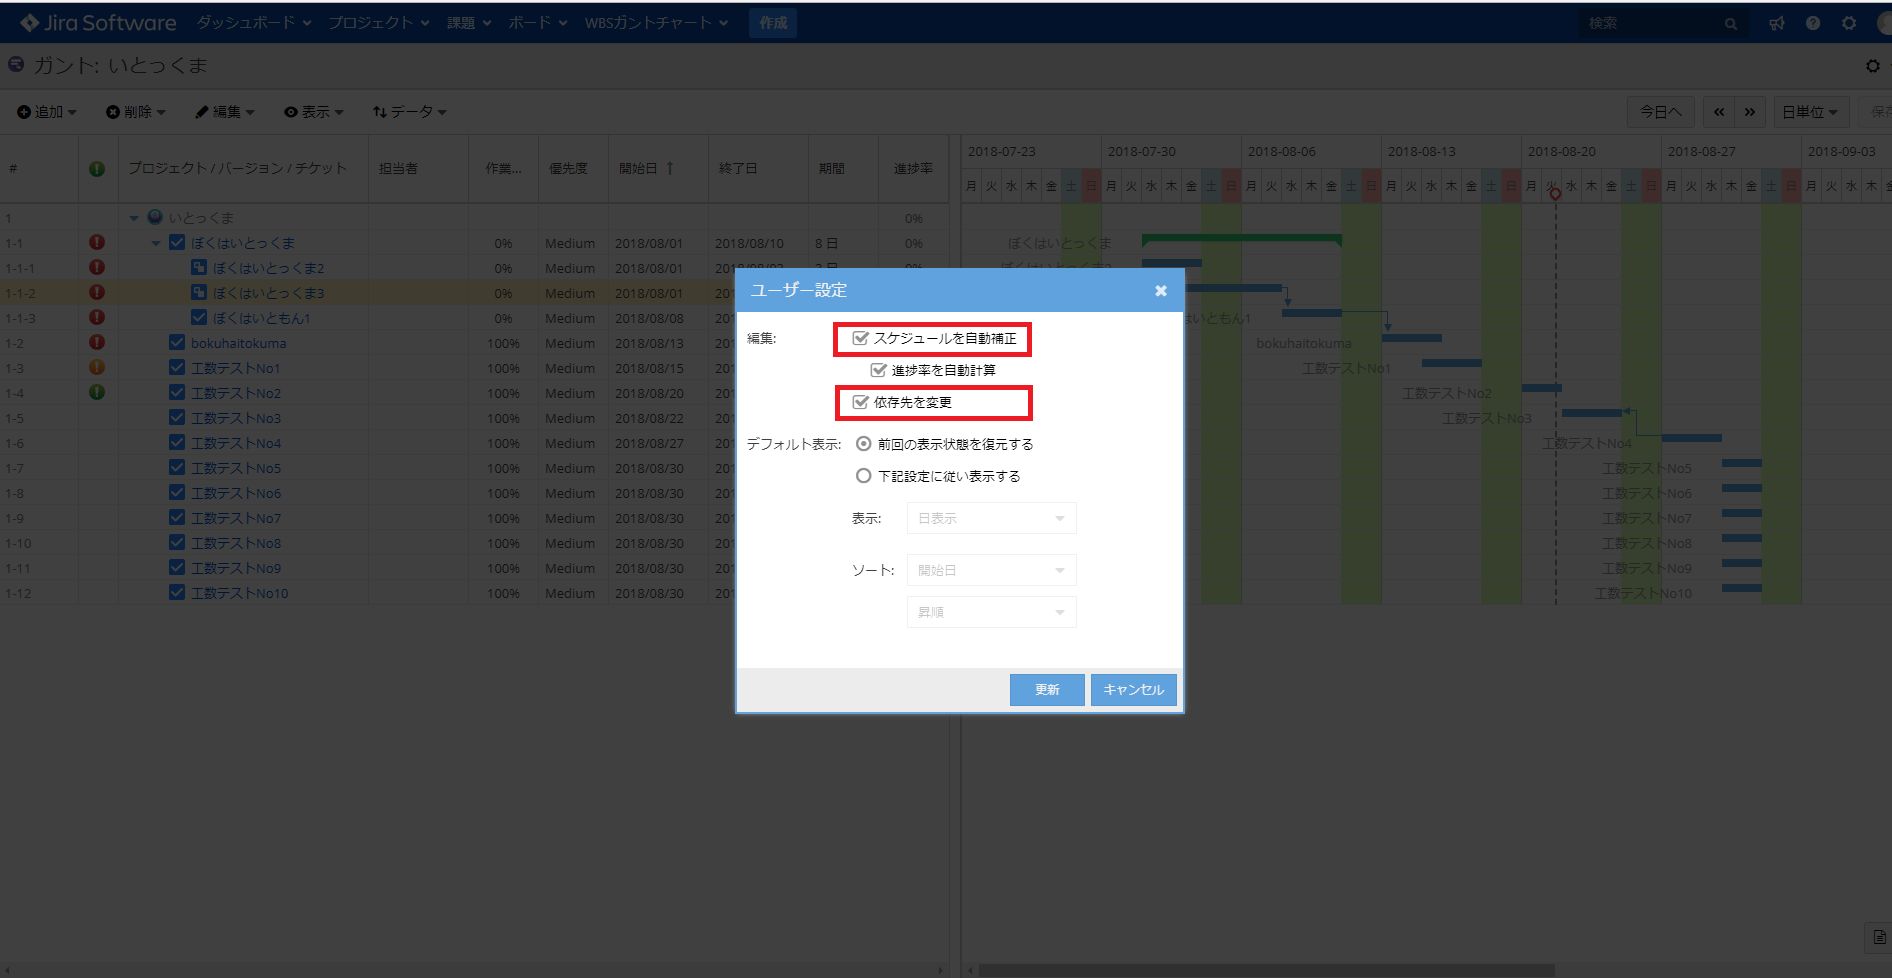The height and width of the screenshot is (978, 1892).
Task: Click the 作成 create button
Action: pyautogui.click(x=773, y=23)
